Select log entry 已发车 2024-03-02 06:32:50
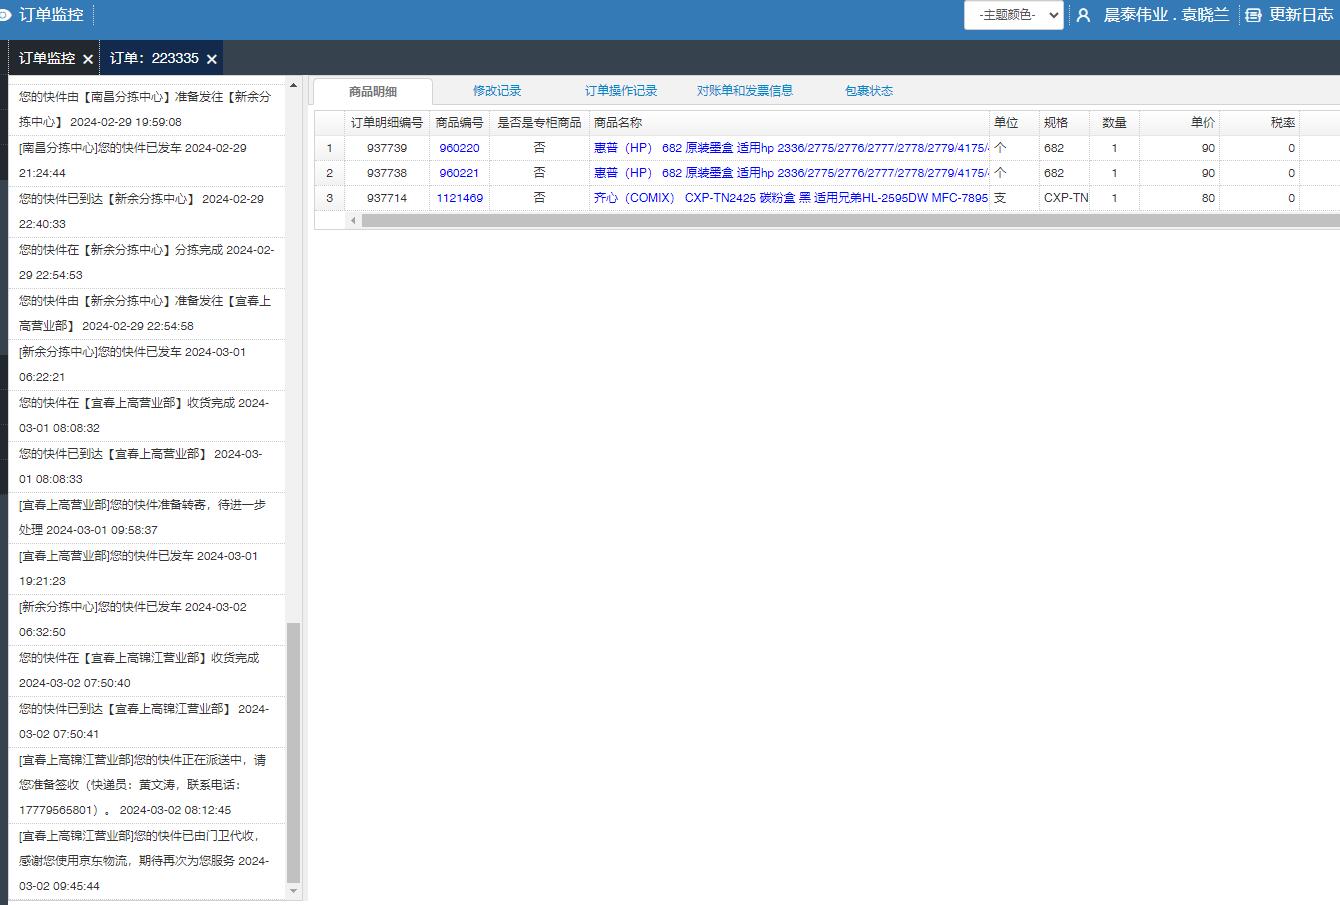This screenshot has width=1340, height=905. point(147,619)
